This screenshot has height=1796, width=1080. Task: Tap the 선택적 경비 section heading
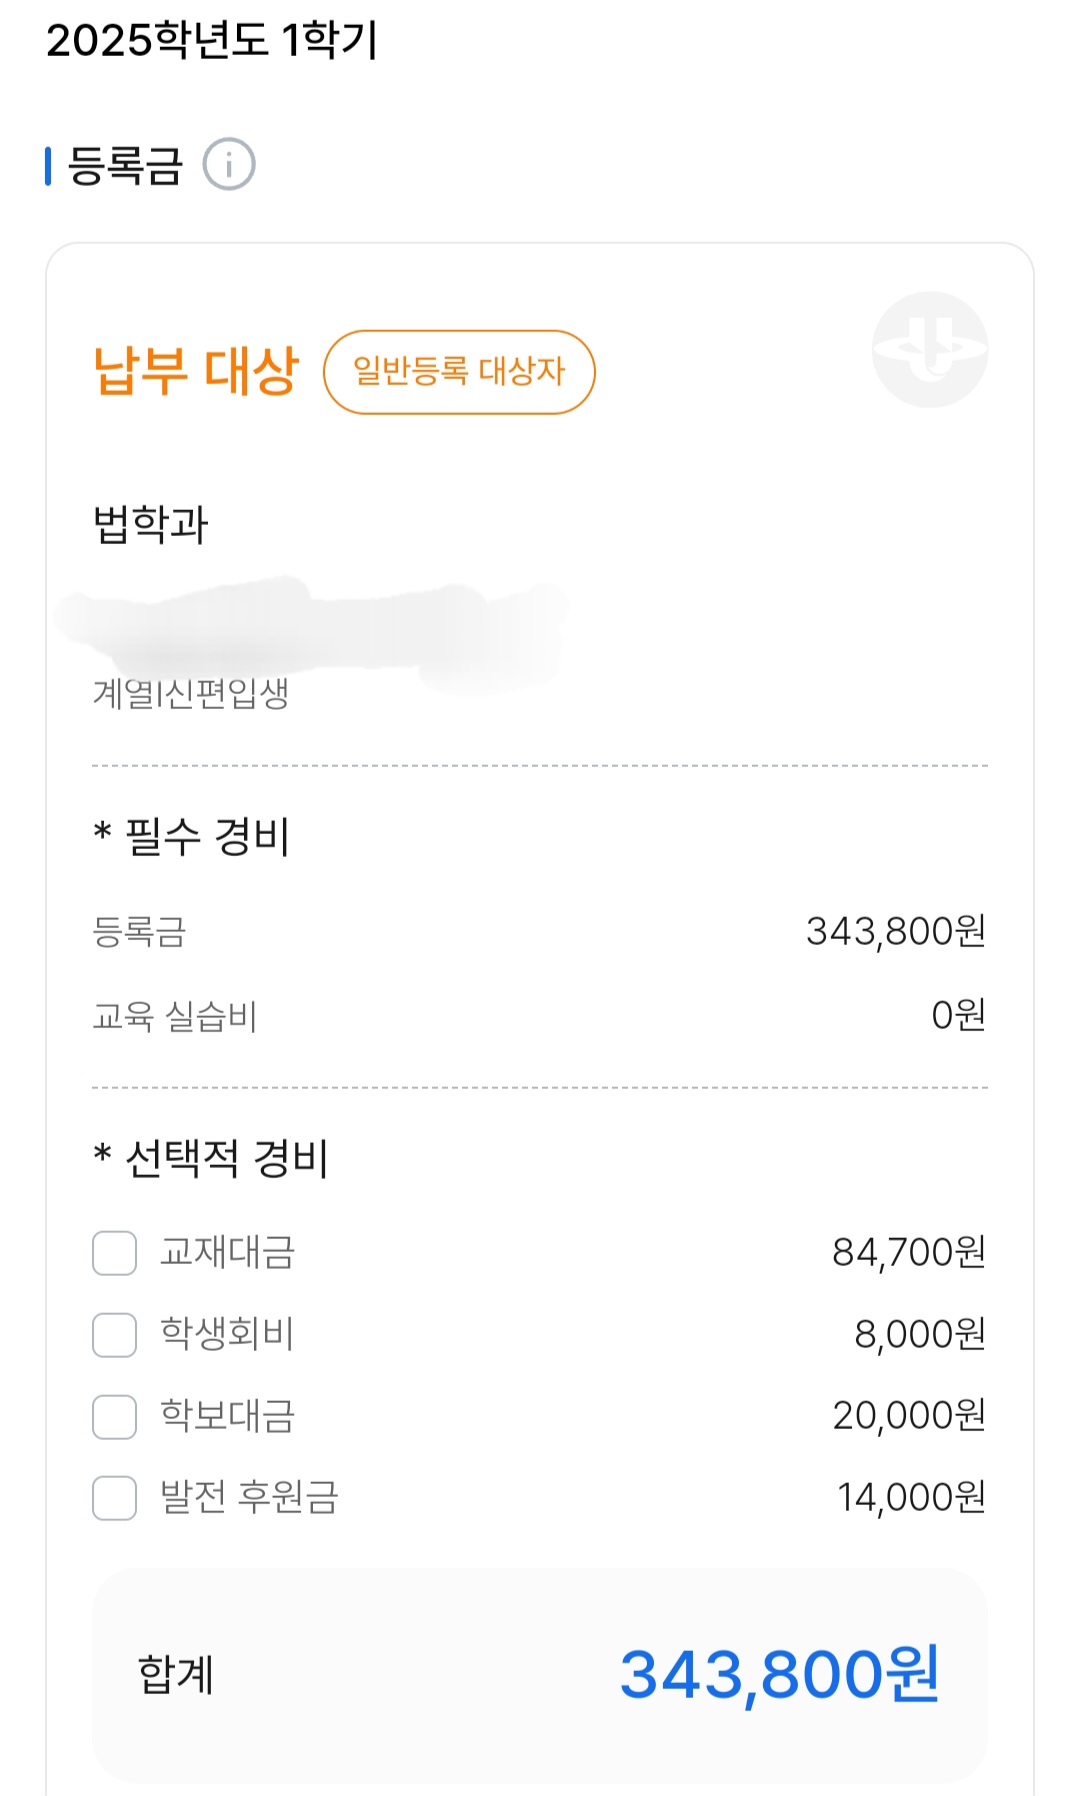pyautogui.click(x=211, y=1158)
